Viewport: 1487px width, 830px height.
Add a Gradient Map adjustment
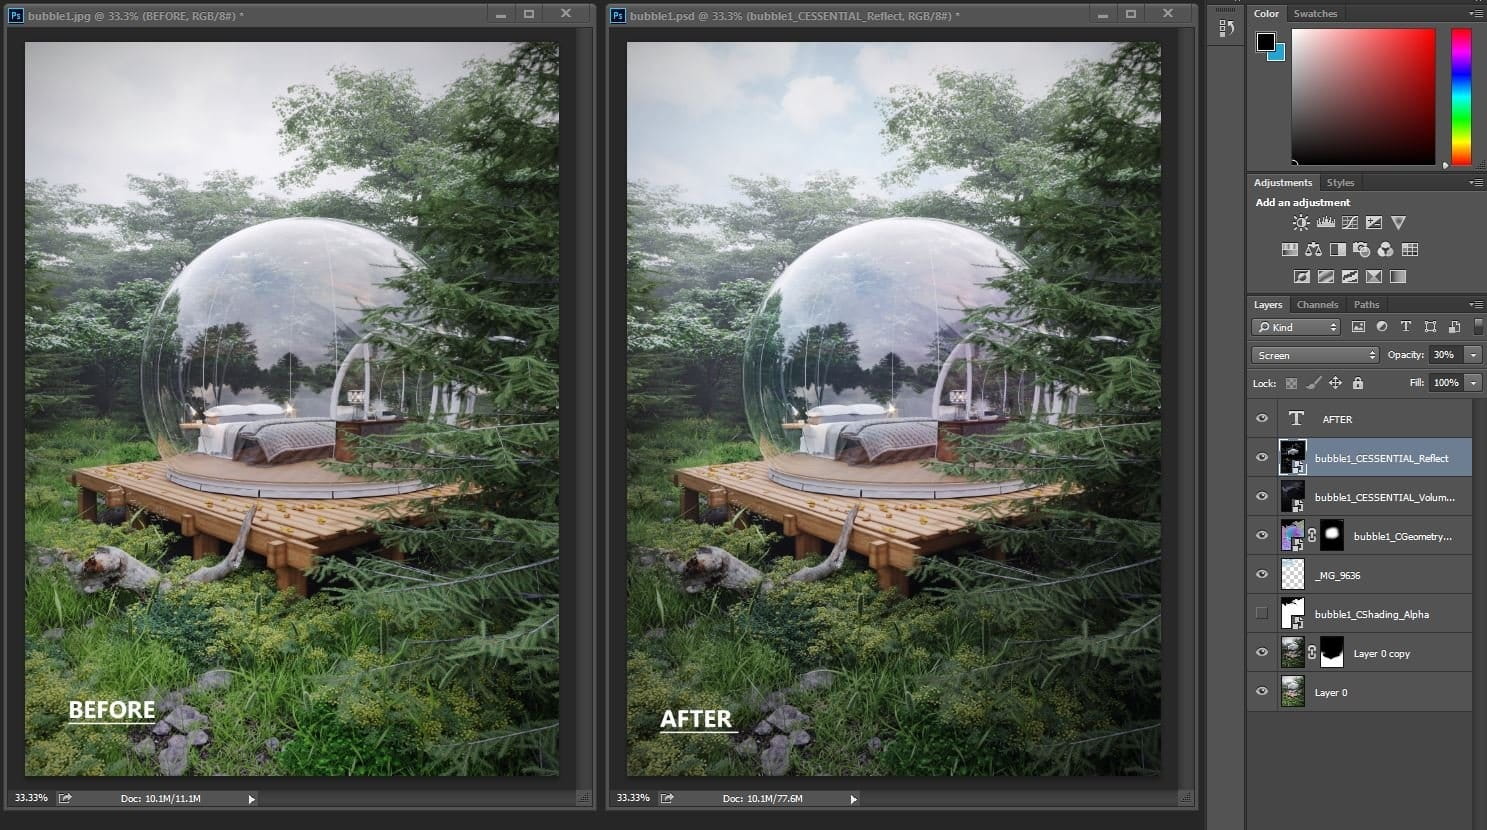pyautogui.click(x=1398, y=277)
